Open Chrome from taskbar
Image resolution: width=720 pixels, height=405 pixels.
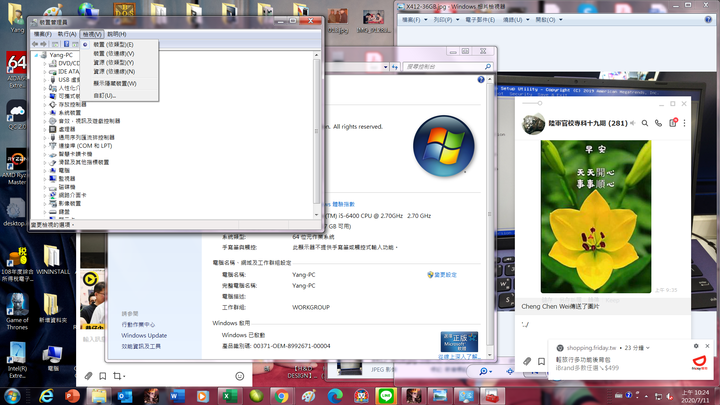pyautogui.click(x=281, y=396)
